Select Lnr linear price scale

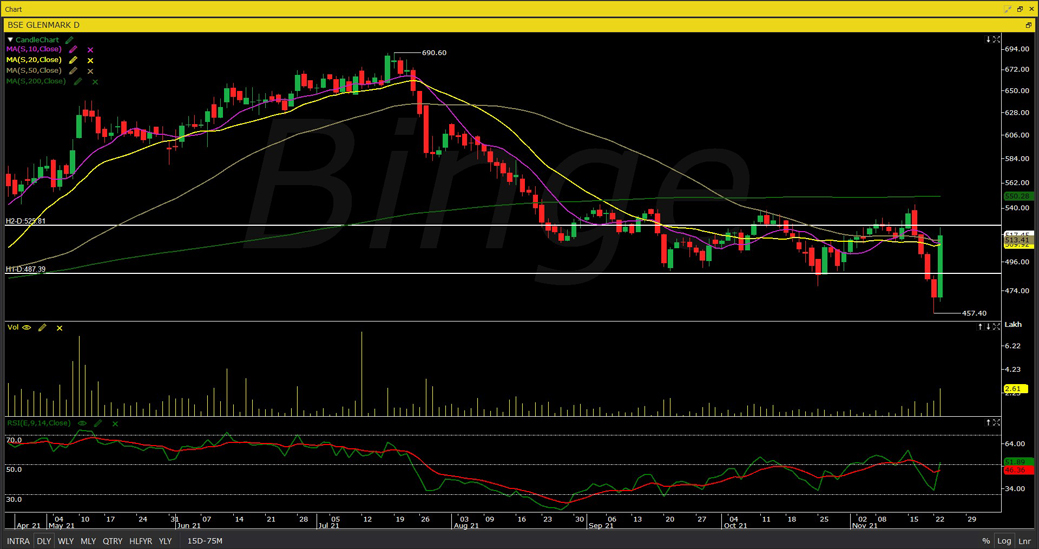[x=1024, y=542]
